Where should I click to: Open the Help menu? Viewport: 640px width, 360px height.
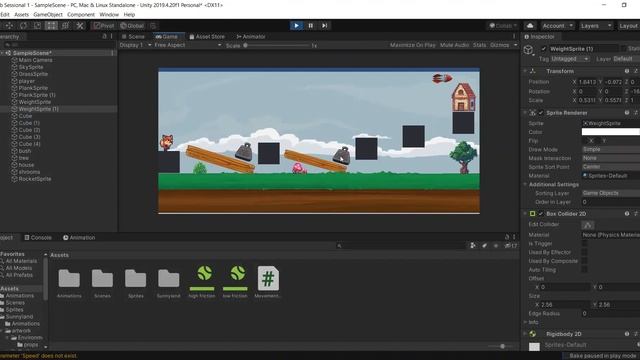tap(129, 15)
